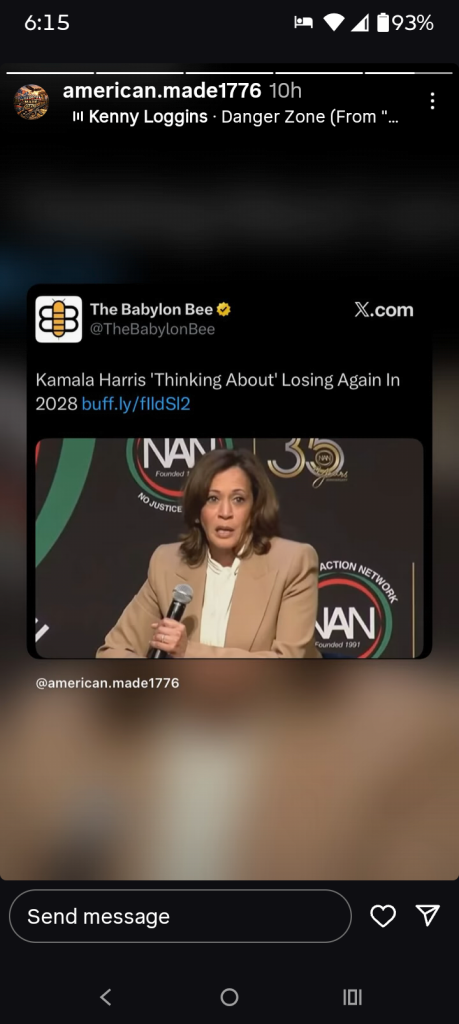Tap the embedded tweet photo thumbnail
This screenshot has height=1024, width=459.
point(229,548)
